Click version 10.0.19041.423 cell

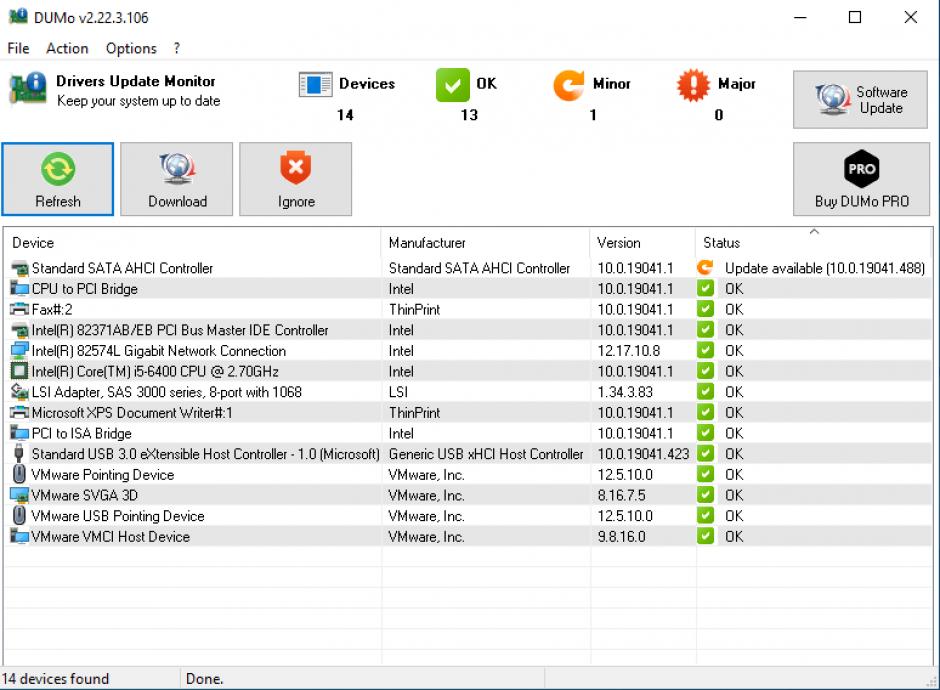[x=643, y=454]
